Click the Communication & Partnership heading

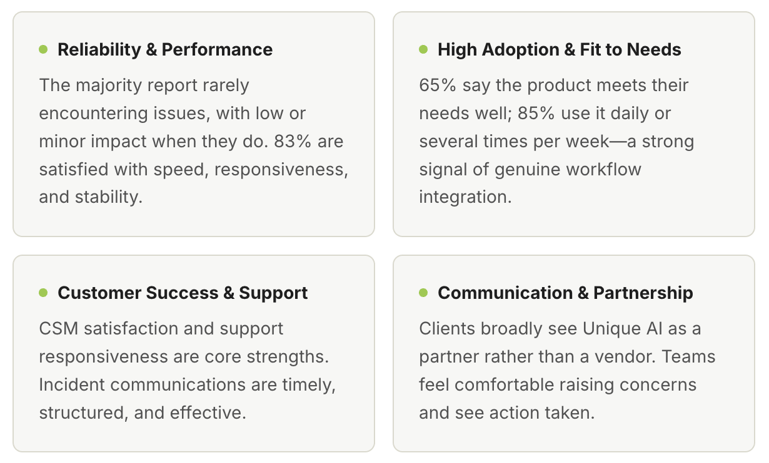565,293
